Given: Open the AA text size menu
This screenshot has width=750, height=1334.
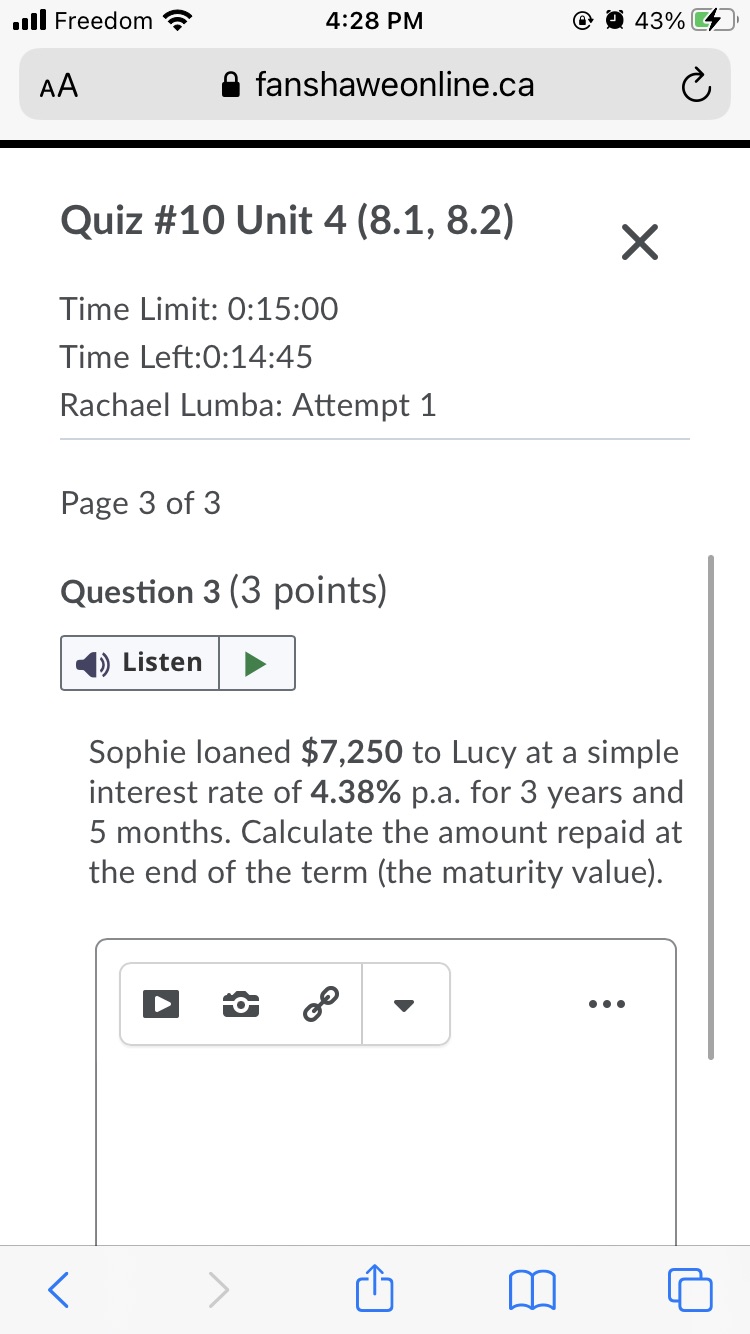Looking at the screenshot, I should click(x=59, y=87).
